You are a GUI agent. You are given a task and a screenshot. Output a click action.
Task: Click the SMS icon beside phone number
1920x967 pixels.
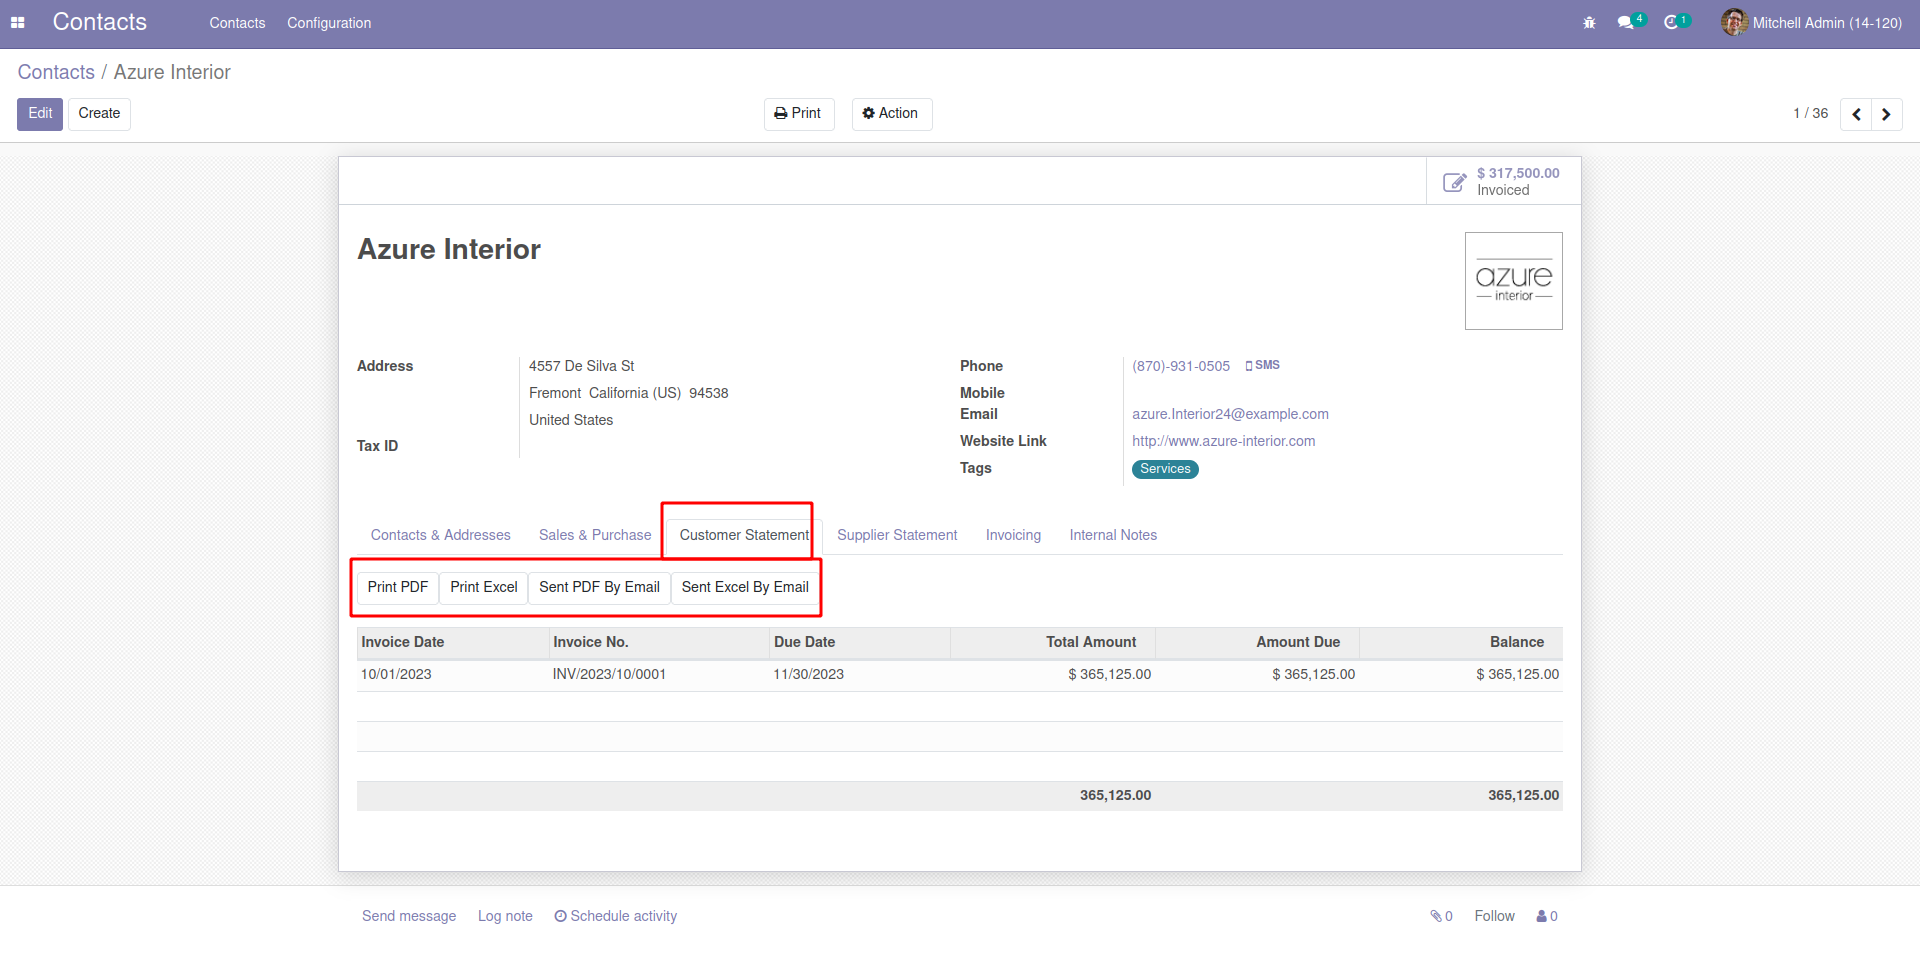pyautogui.click(x=1262, y=366)
